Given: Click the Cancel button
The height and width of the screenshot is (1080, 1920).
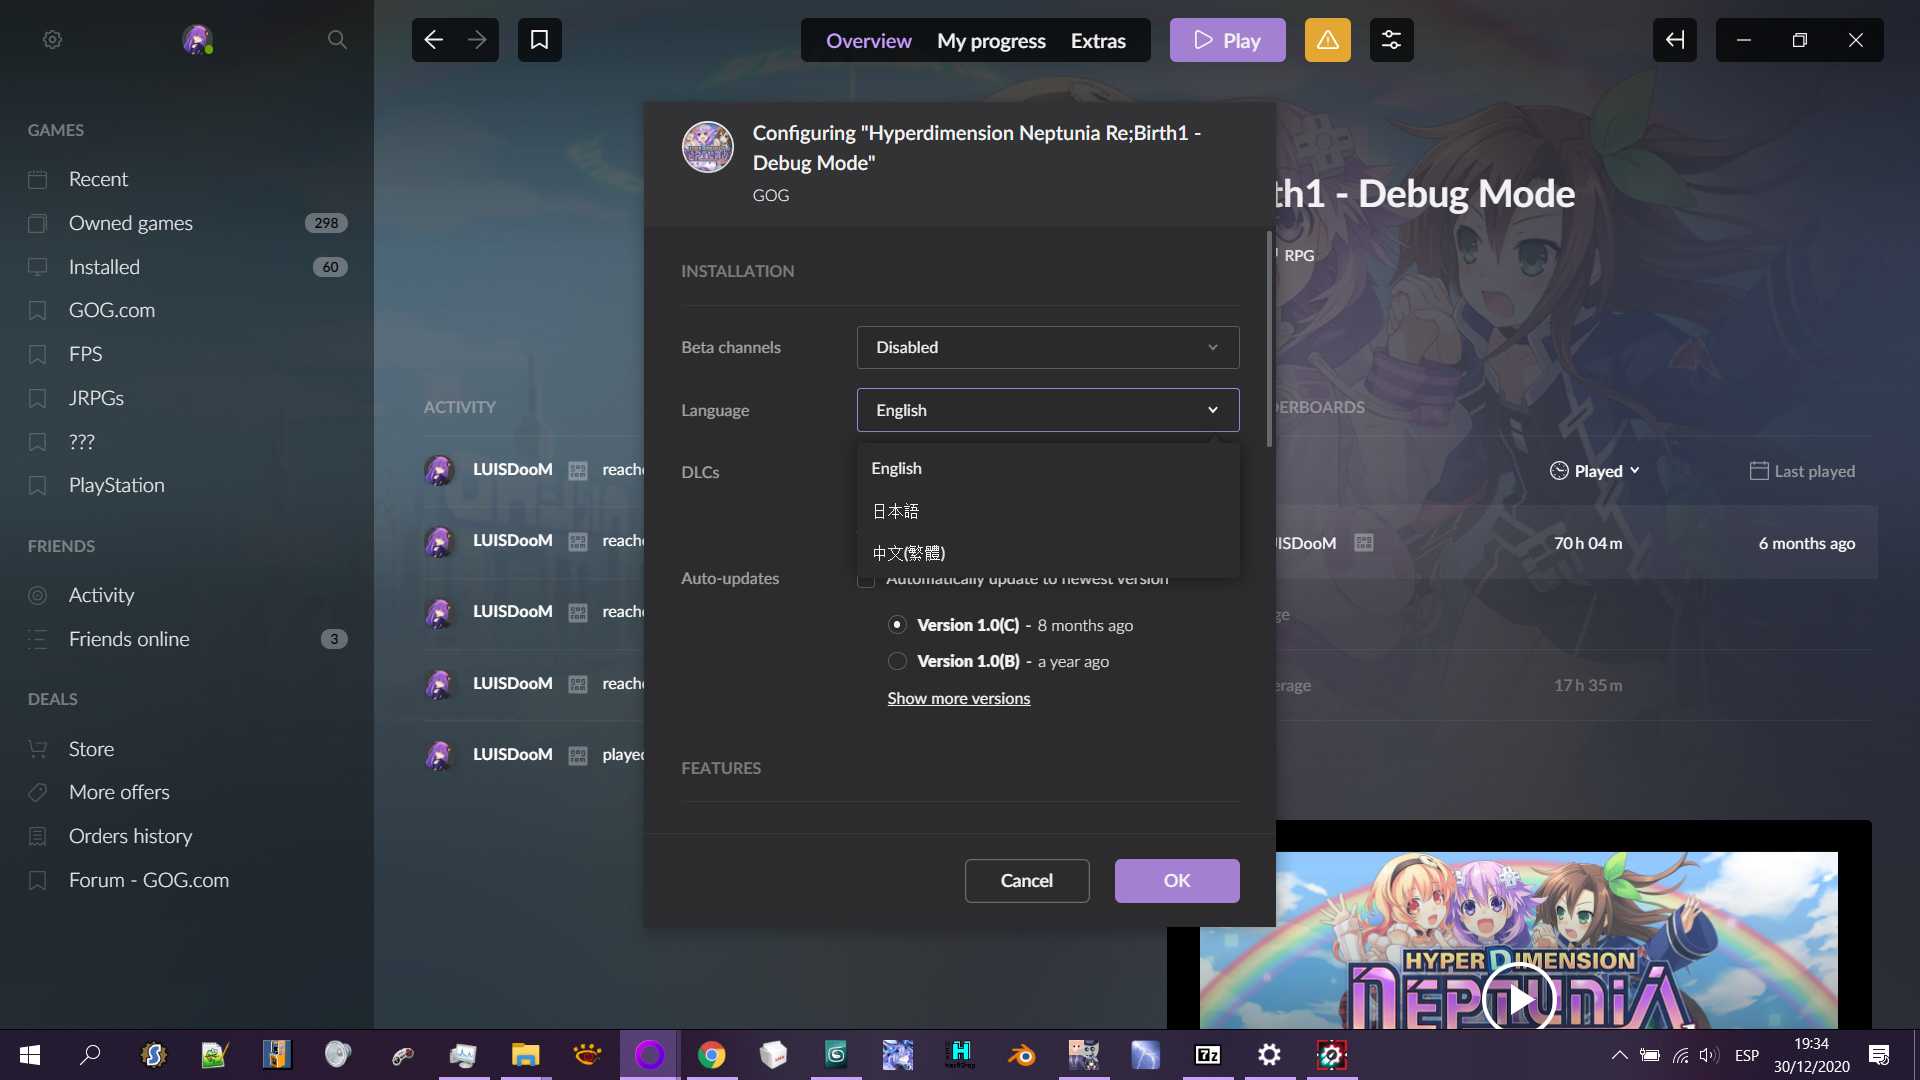Looking at the screenshot, I should click(x=1027, y=881).
